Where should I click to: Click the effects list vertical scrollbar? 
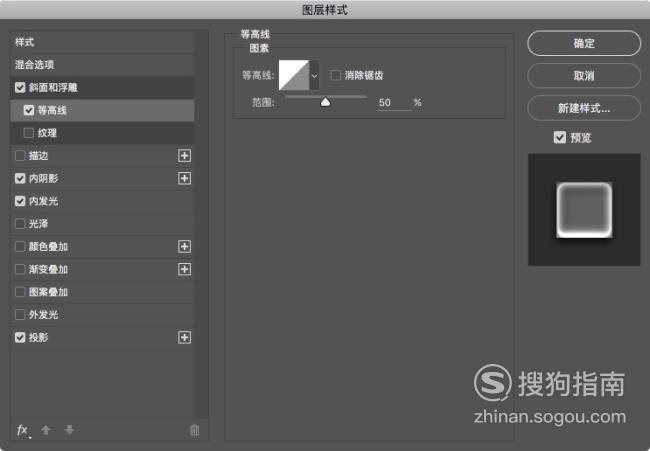point(202,224)
